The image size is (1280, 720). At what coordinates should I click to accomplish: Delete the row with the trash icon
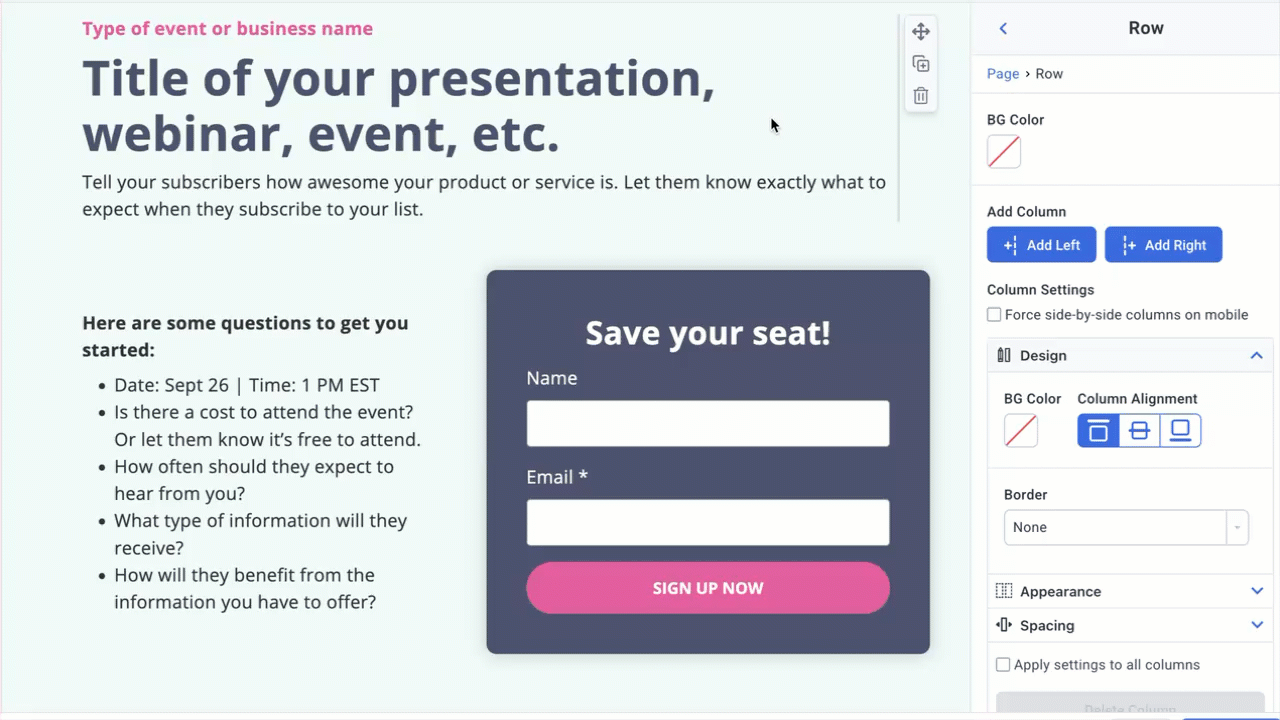(920, 95)
